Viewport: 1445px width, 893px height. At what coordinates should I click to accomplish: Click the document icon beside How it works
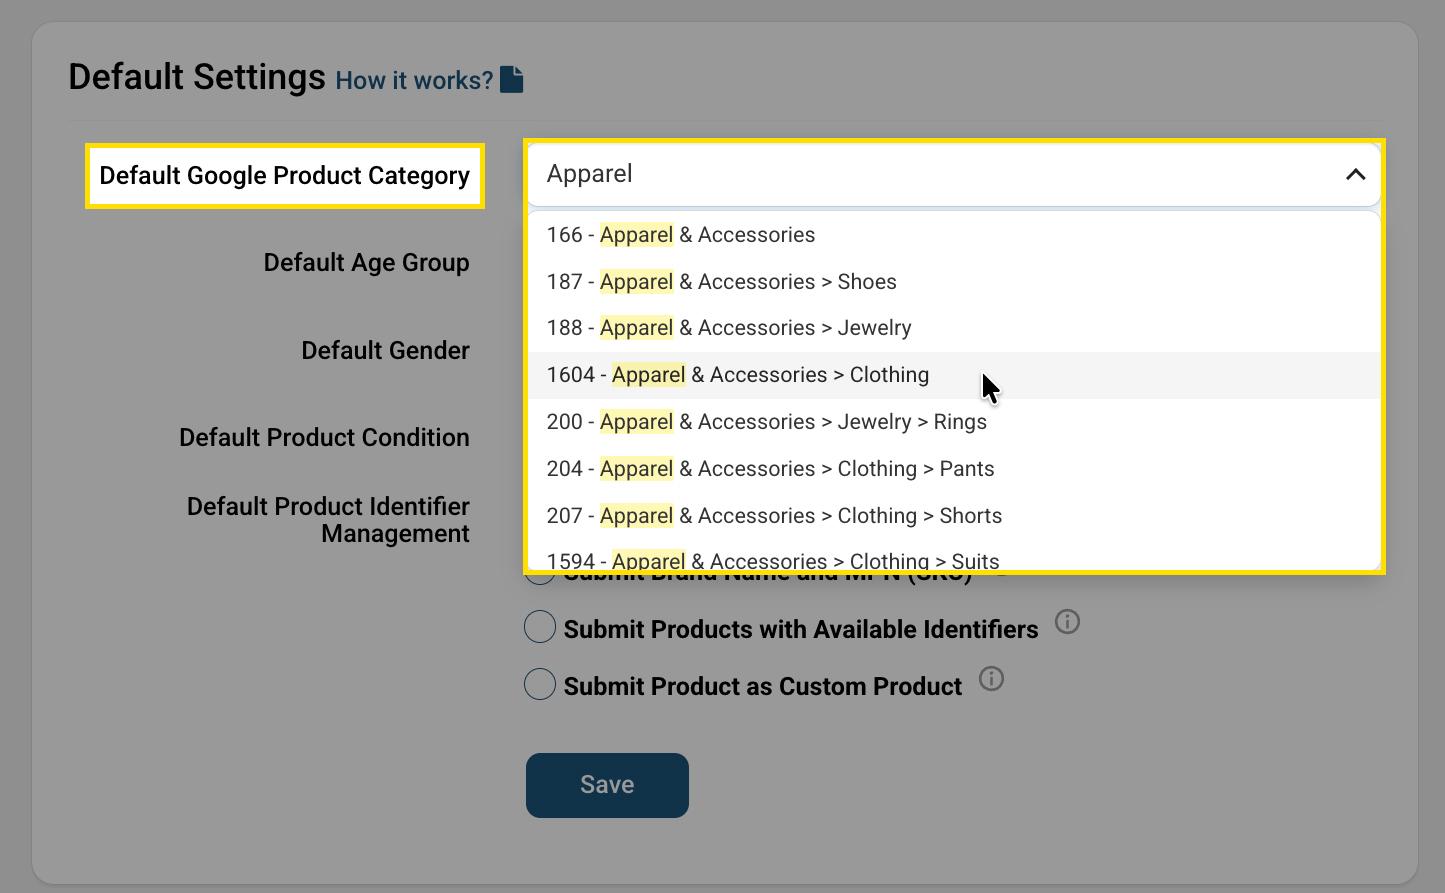click(x=512, y=79)
